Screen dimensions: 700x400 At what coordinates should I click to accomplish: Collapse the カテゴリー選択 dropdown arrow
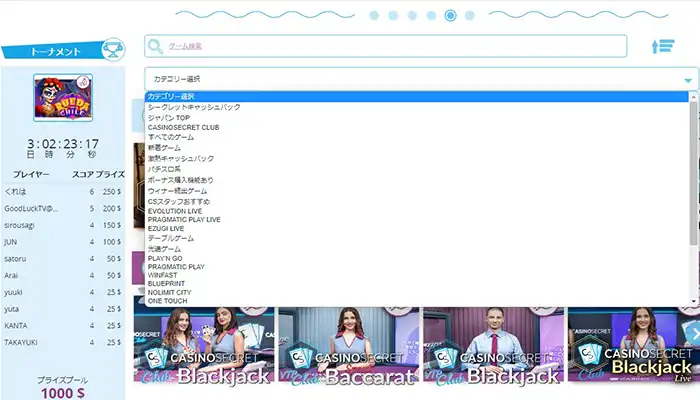point(688,80)
